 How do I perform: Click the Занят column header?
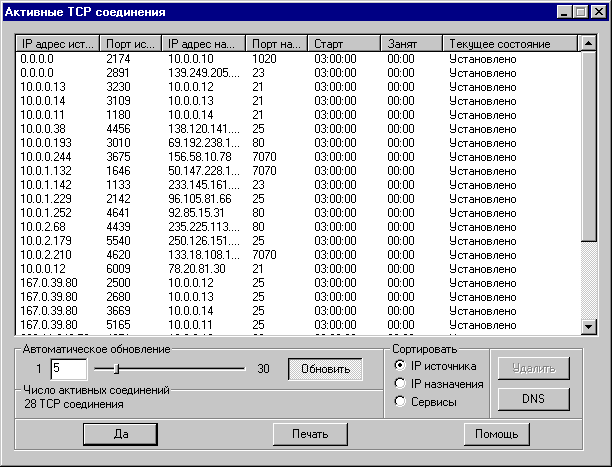412,45
